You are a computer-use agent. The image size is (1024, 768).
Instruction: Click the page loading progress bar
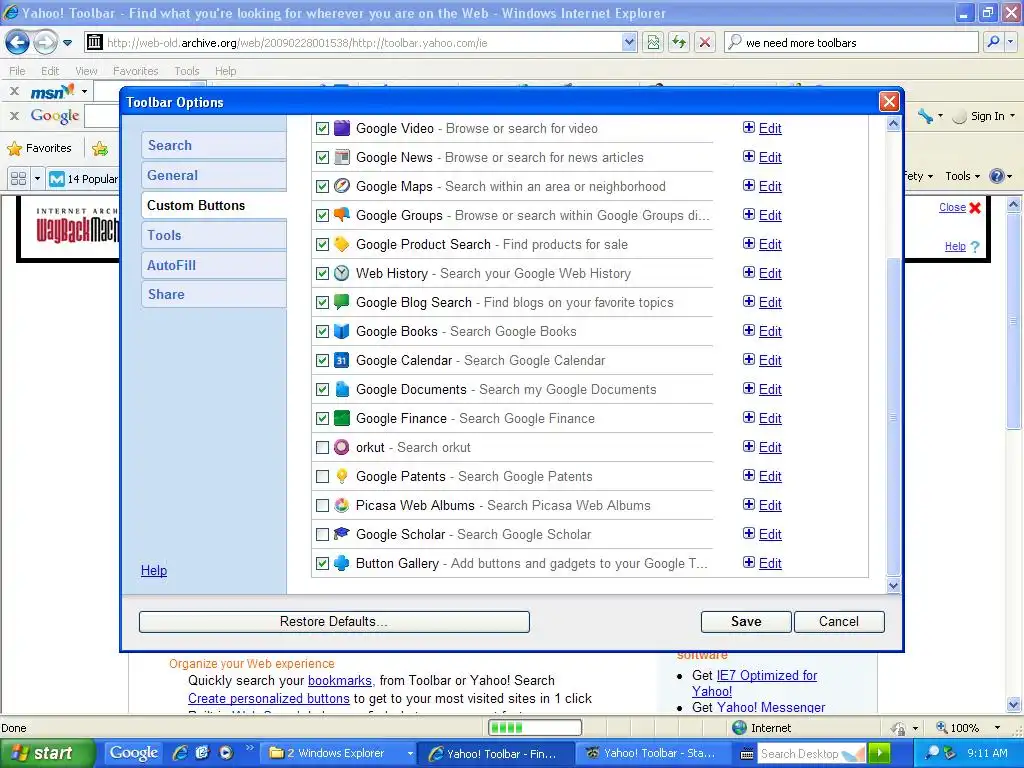click(535, 728)
